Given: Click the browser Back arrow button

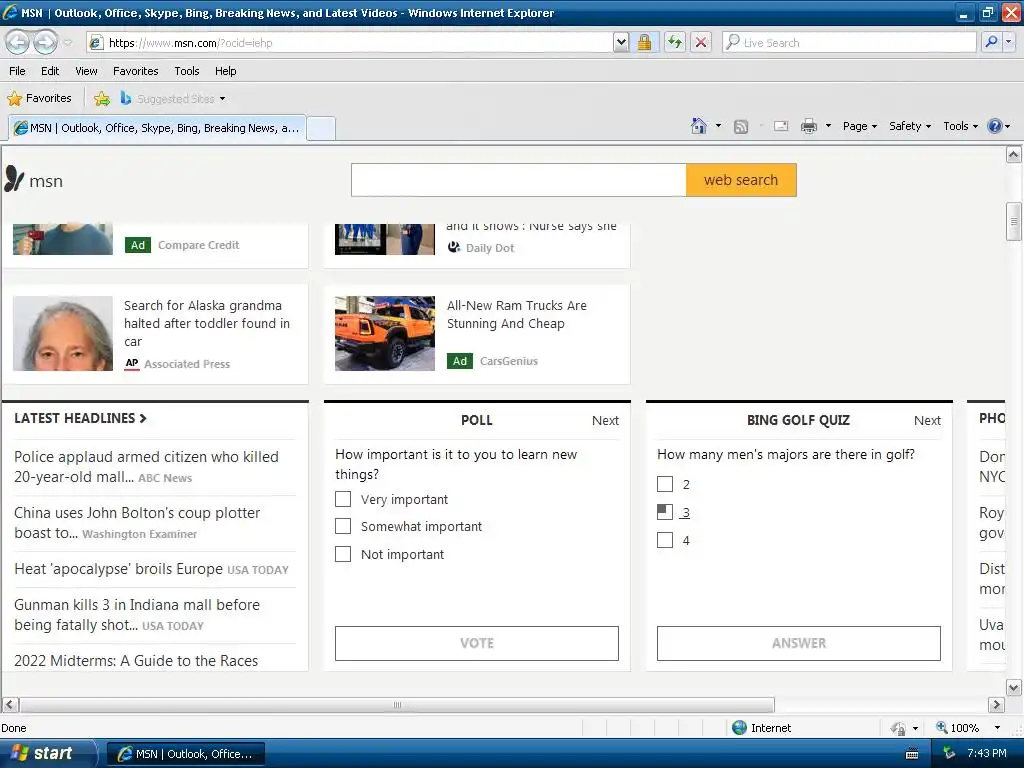Looking at the screenshot, I should click(x=18, y=42).
